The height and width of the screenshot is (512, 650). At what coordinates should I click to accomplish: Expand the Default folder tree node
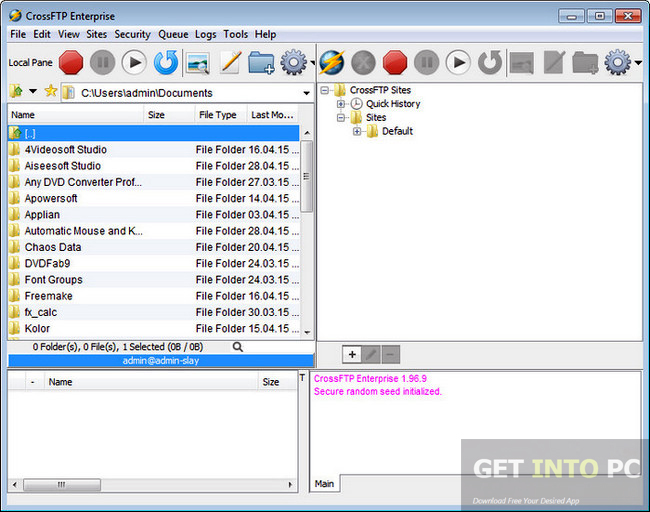tap(357, 131)
